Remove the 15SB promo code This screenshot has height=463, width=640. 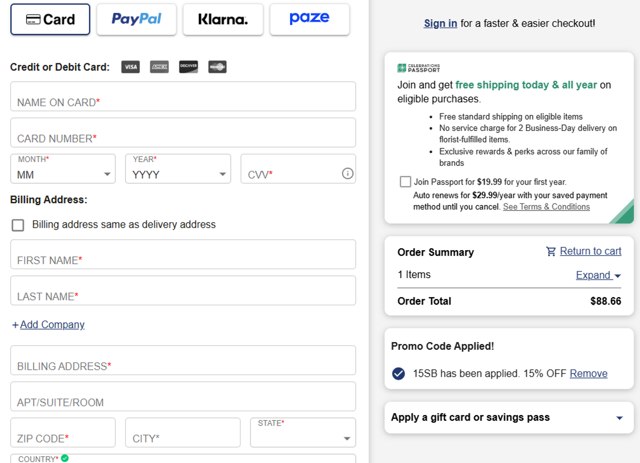[588, 374]
